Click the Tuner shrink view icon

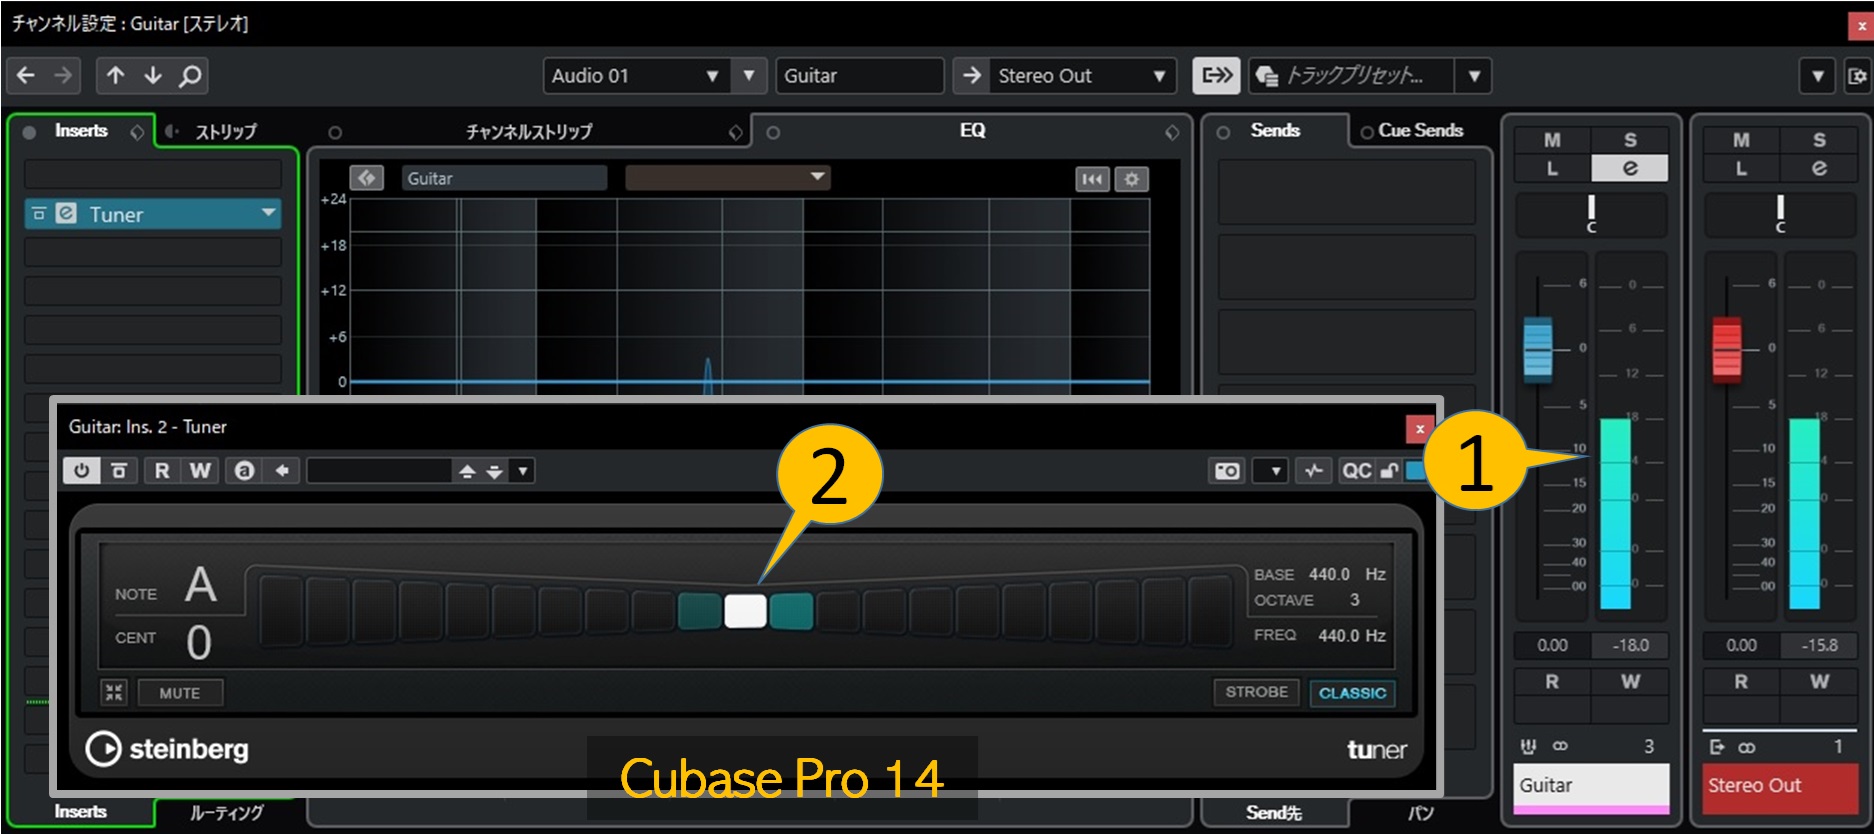point(114,692)
